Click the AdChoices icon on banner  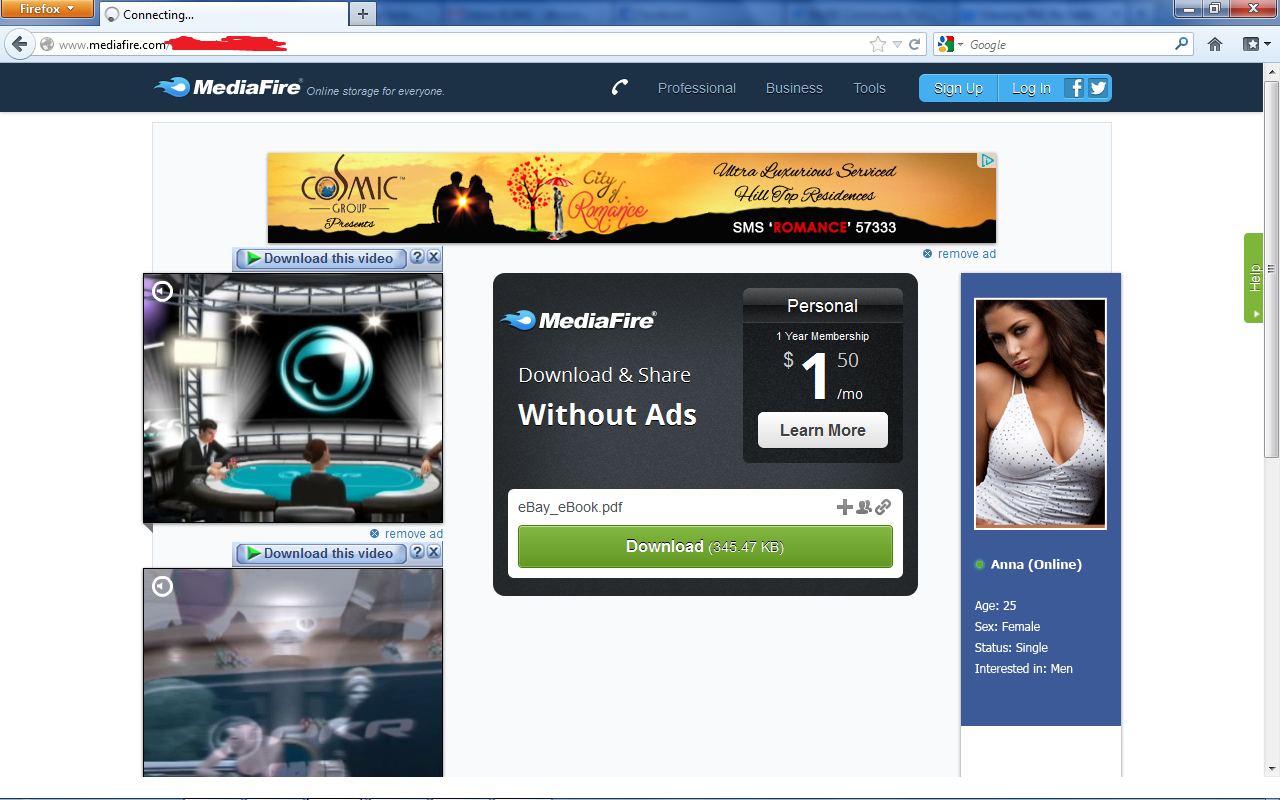click(987, 160)
